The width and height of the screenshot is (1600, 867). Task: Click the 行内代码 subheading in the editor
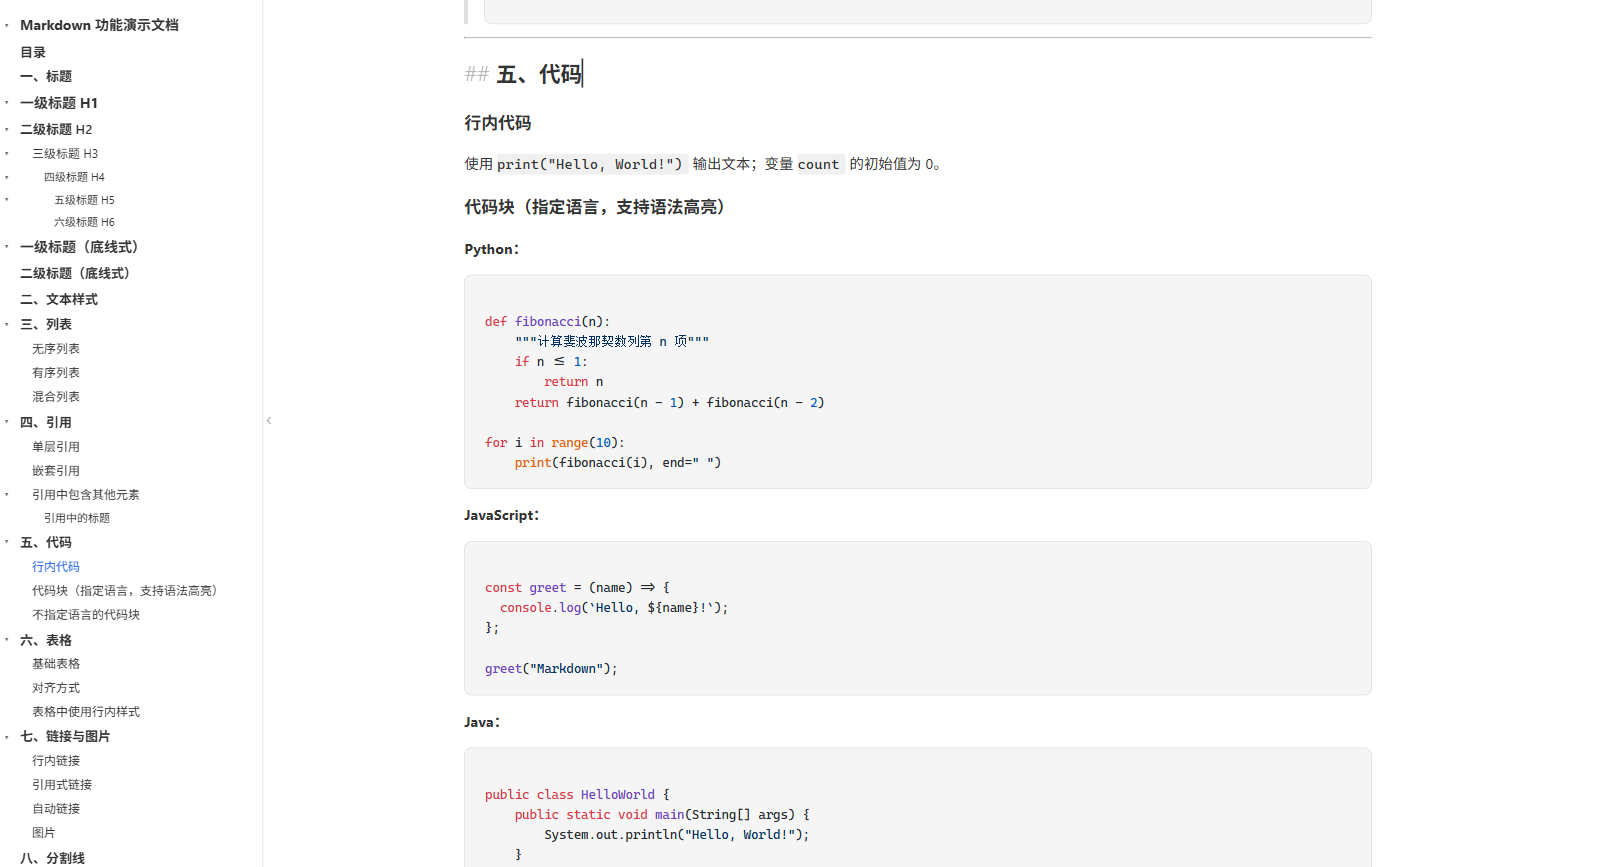(x=498, y=123)
